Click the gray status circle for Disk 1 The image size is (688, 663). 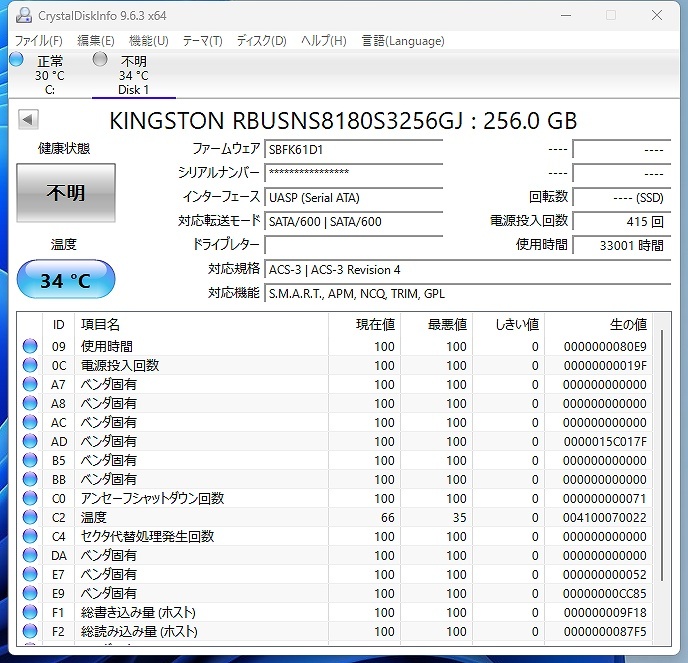click(100, 59)
